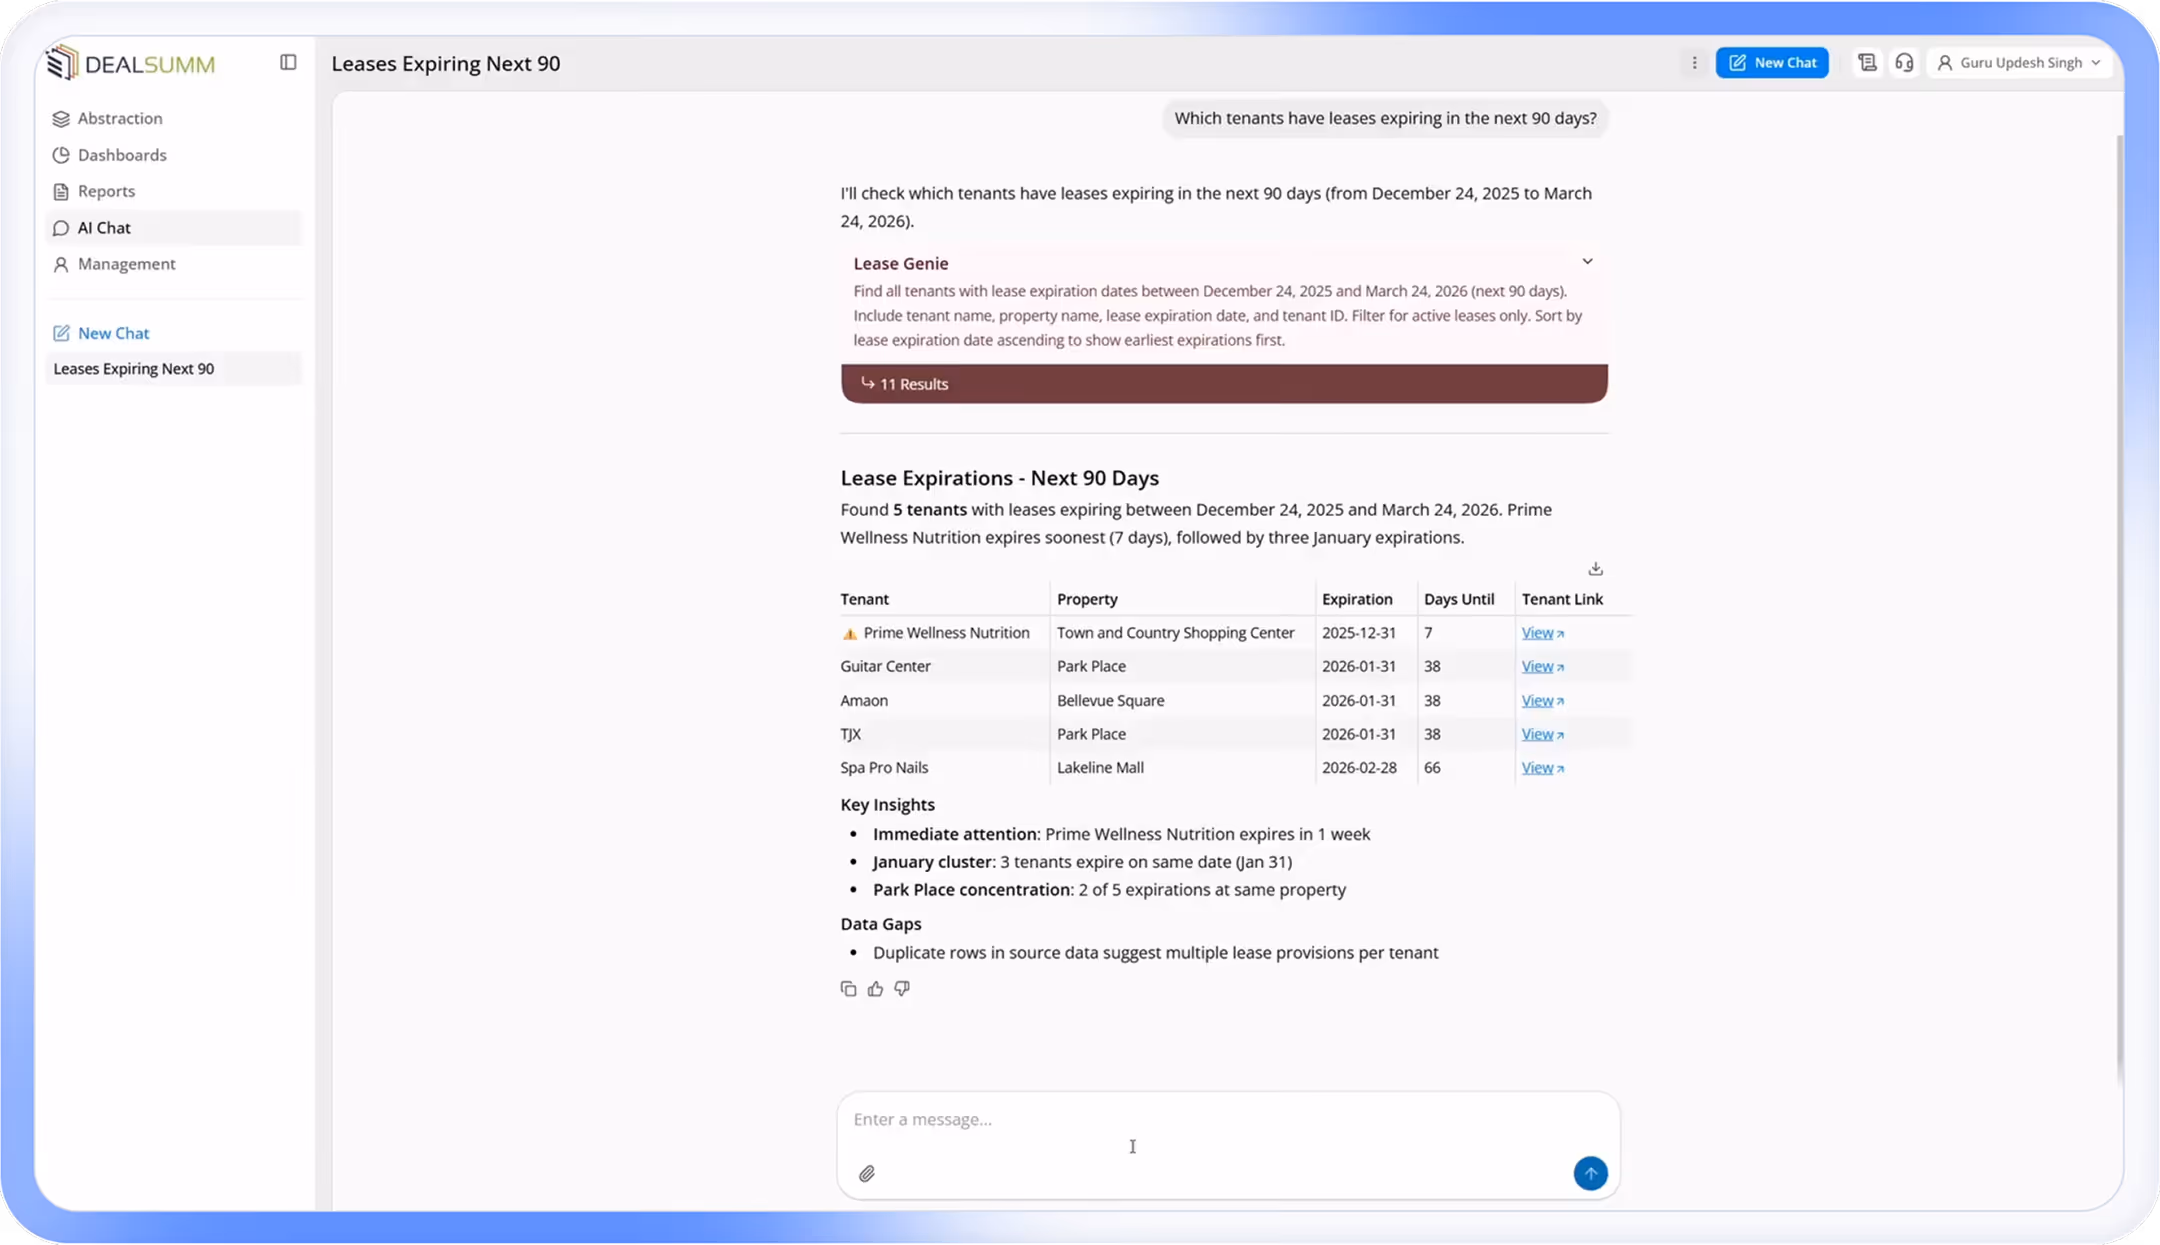Click the DealSumm logo
The width and height of the screenshot is (2160, 1245).
131,64
